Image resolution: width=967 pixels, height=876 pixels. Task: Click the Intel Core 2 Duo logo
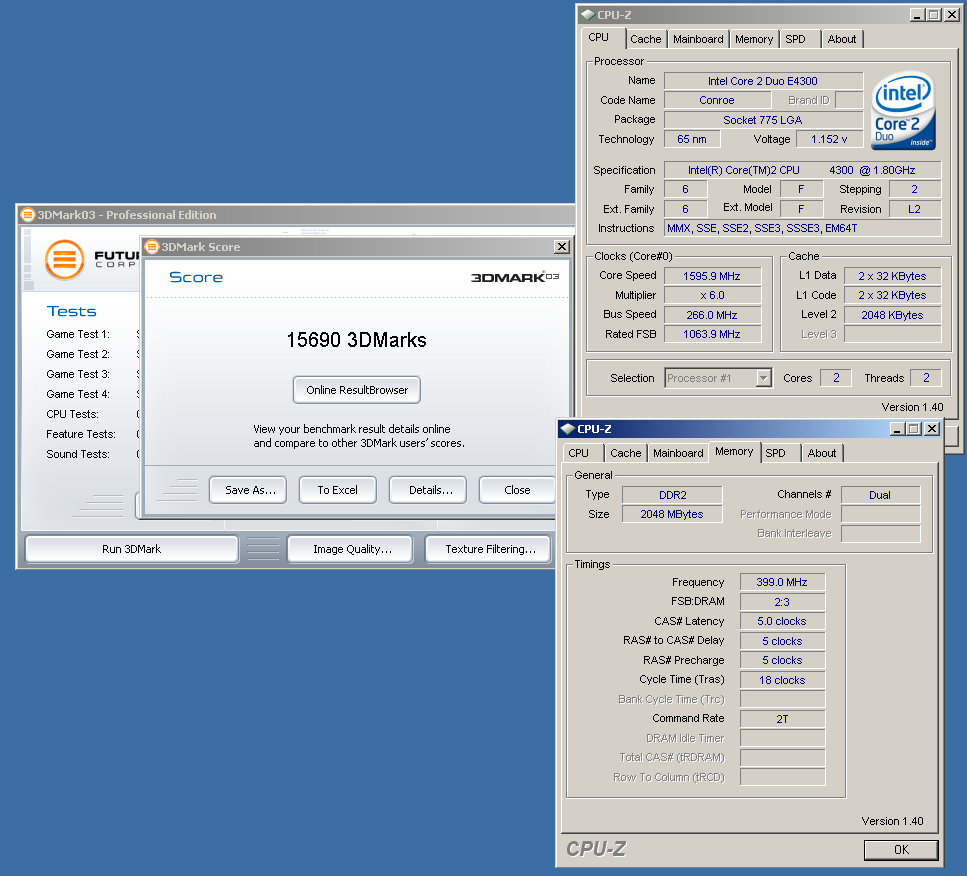click(903, 110)
